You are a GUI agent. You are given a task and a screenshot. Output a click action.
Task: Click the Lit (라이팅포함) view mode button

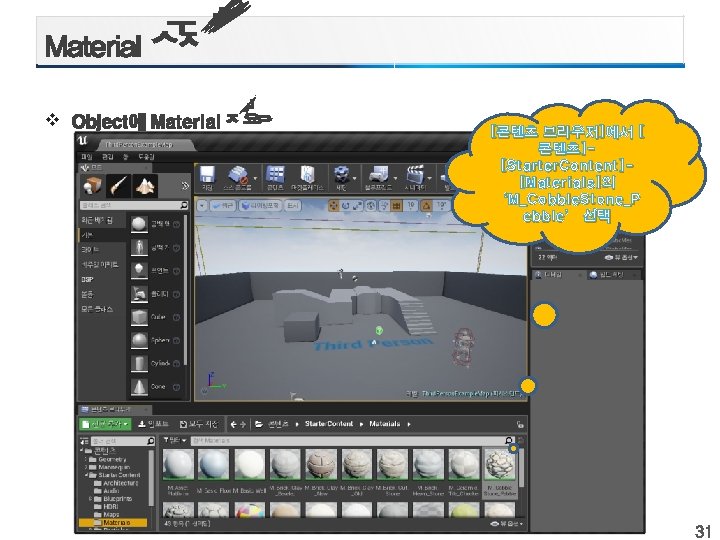point(261,206)
